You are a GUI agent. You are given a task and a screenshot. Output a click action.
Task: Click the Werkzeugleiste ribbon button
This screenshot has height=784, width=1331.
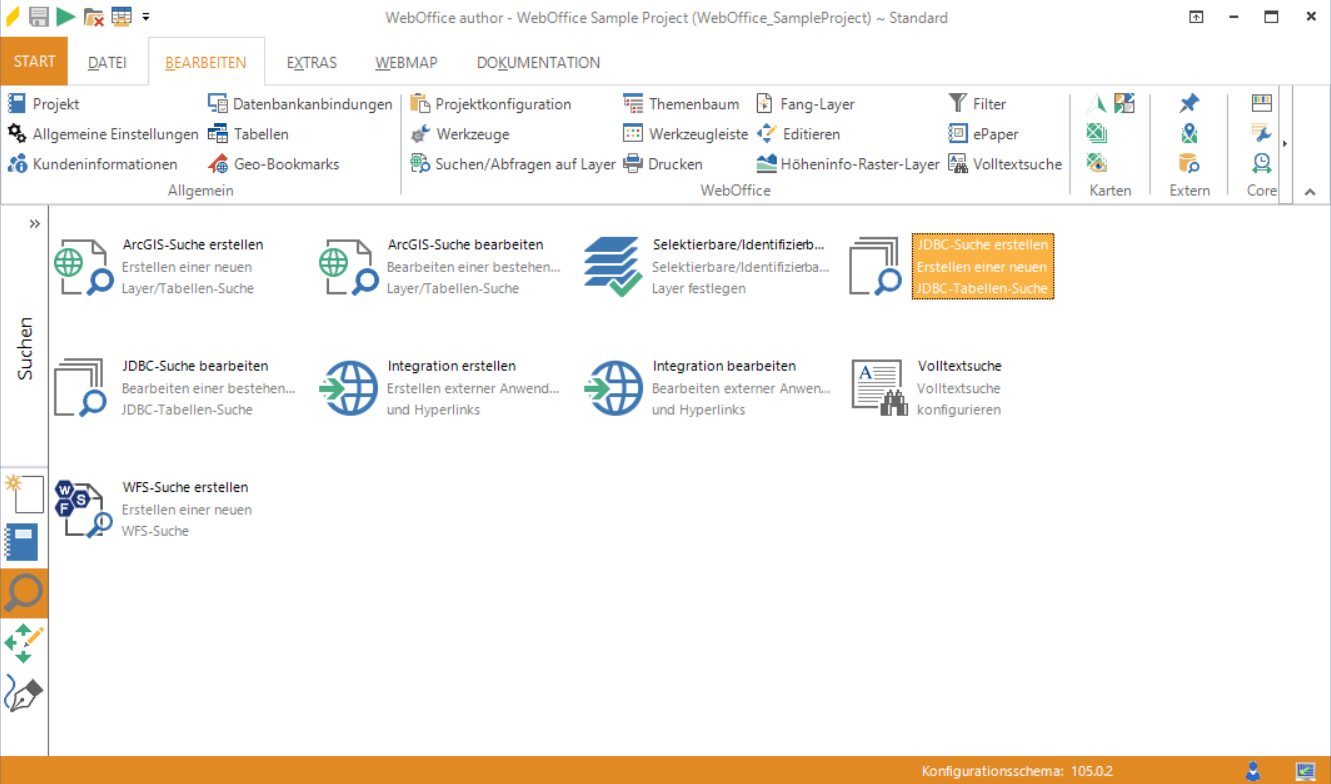pos(685,134)
